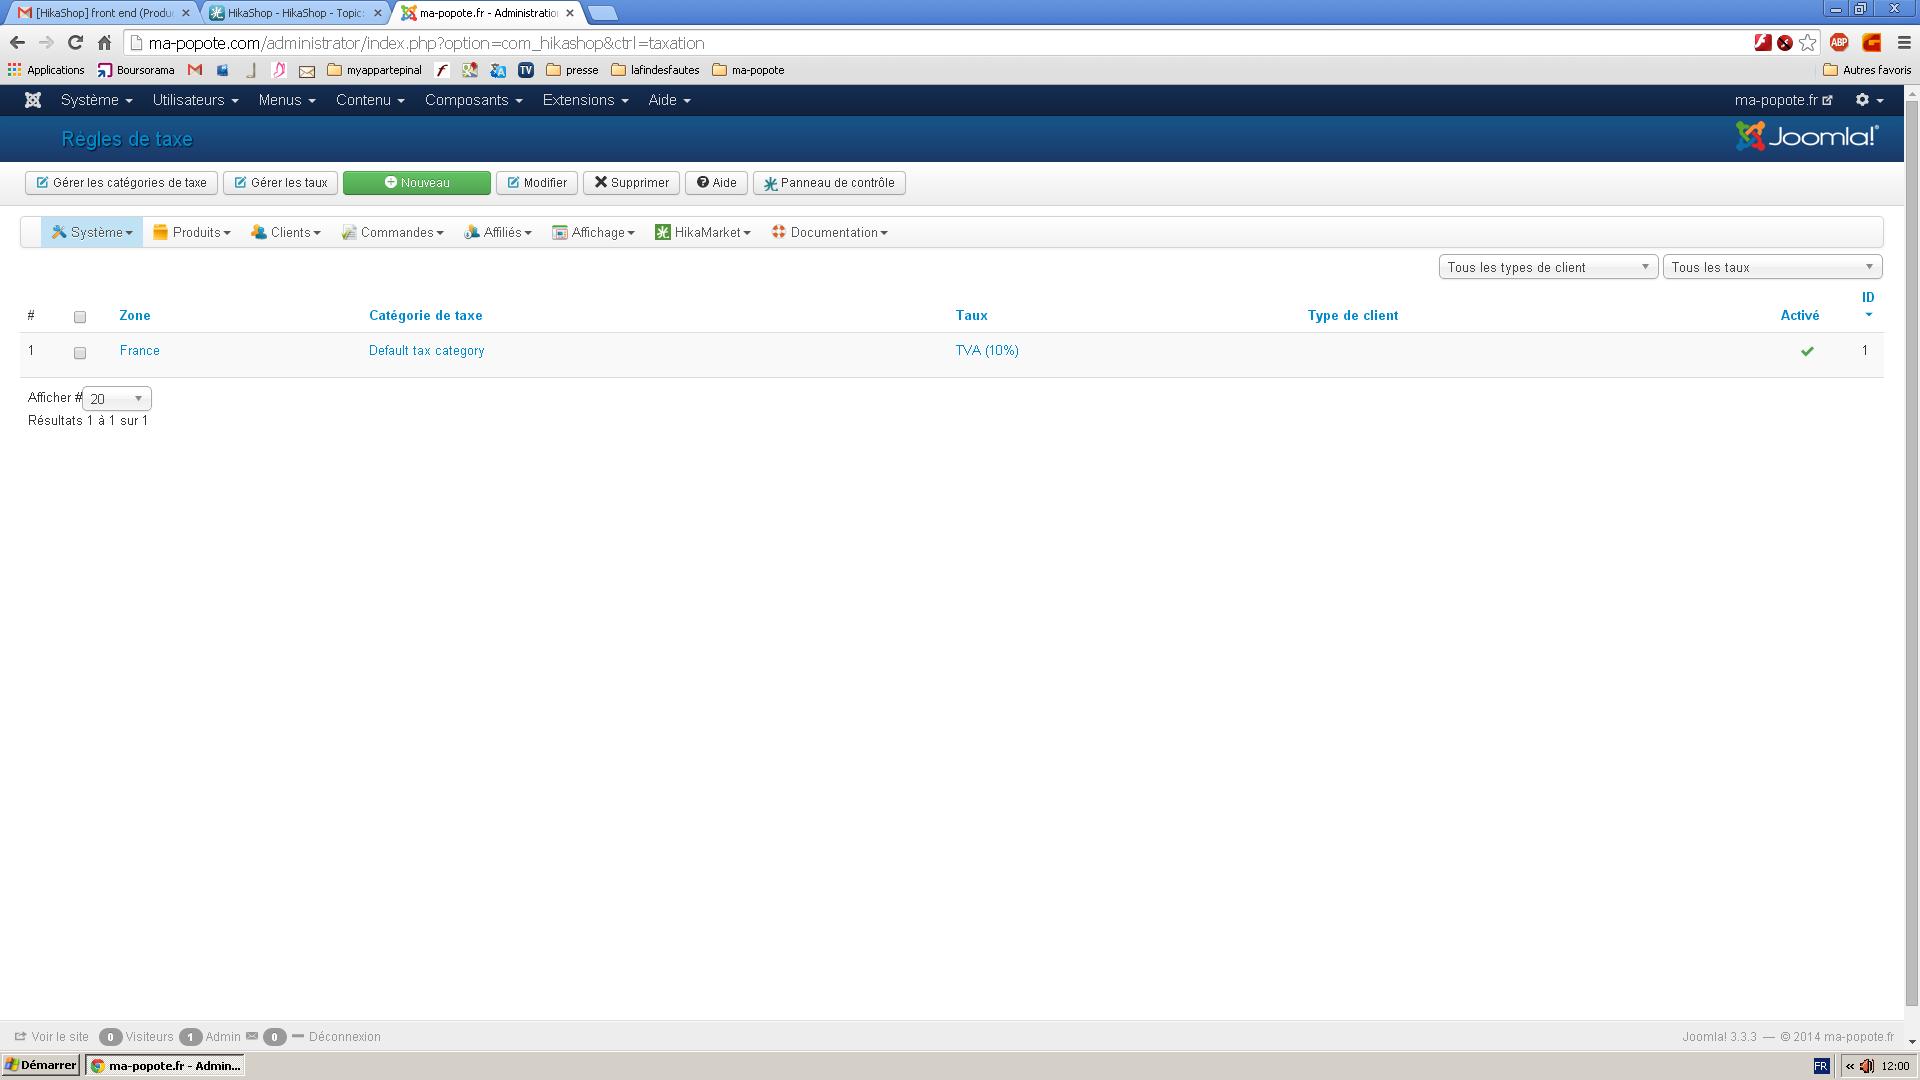Tick the checkbox for the France row

[80, 353]
